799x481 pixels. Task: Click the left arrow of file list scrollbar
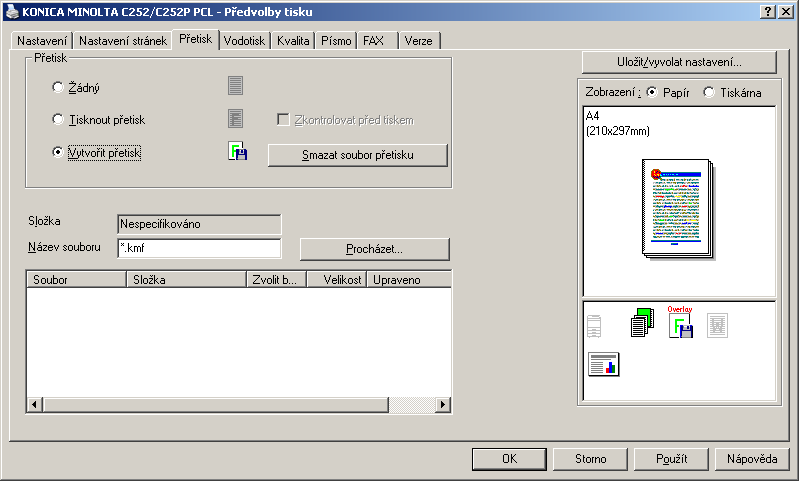[x=34, y=405]
